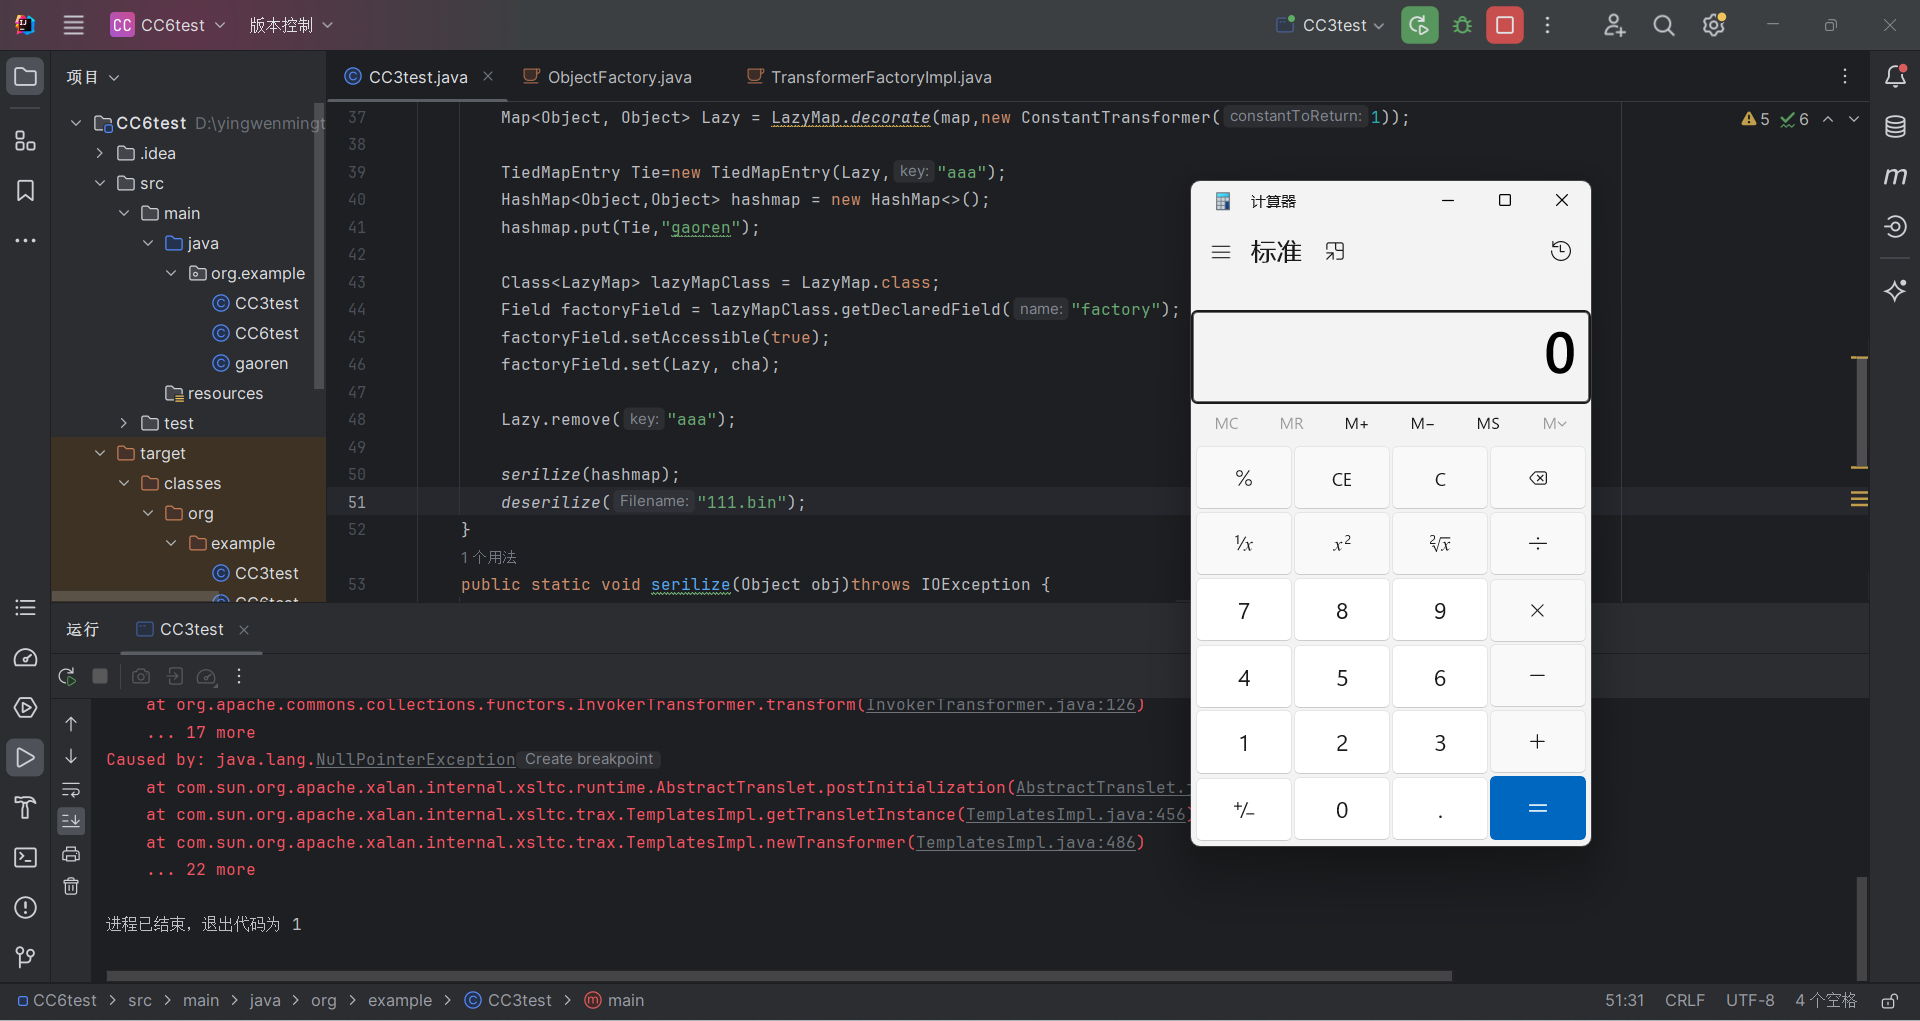This screenshot has width=1920, height=1021.
Task: Open Code With Me user icon
Action: click(x=1614, y=25)
